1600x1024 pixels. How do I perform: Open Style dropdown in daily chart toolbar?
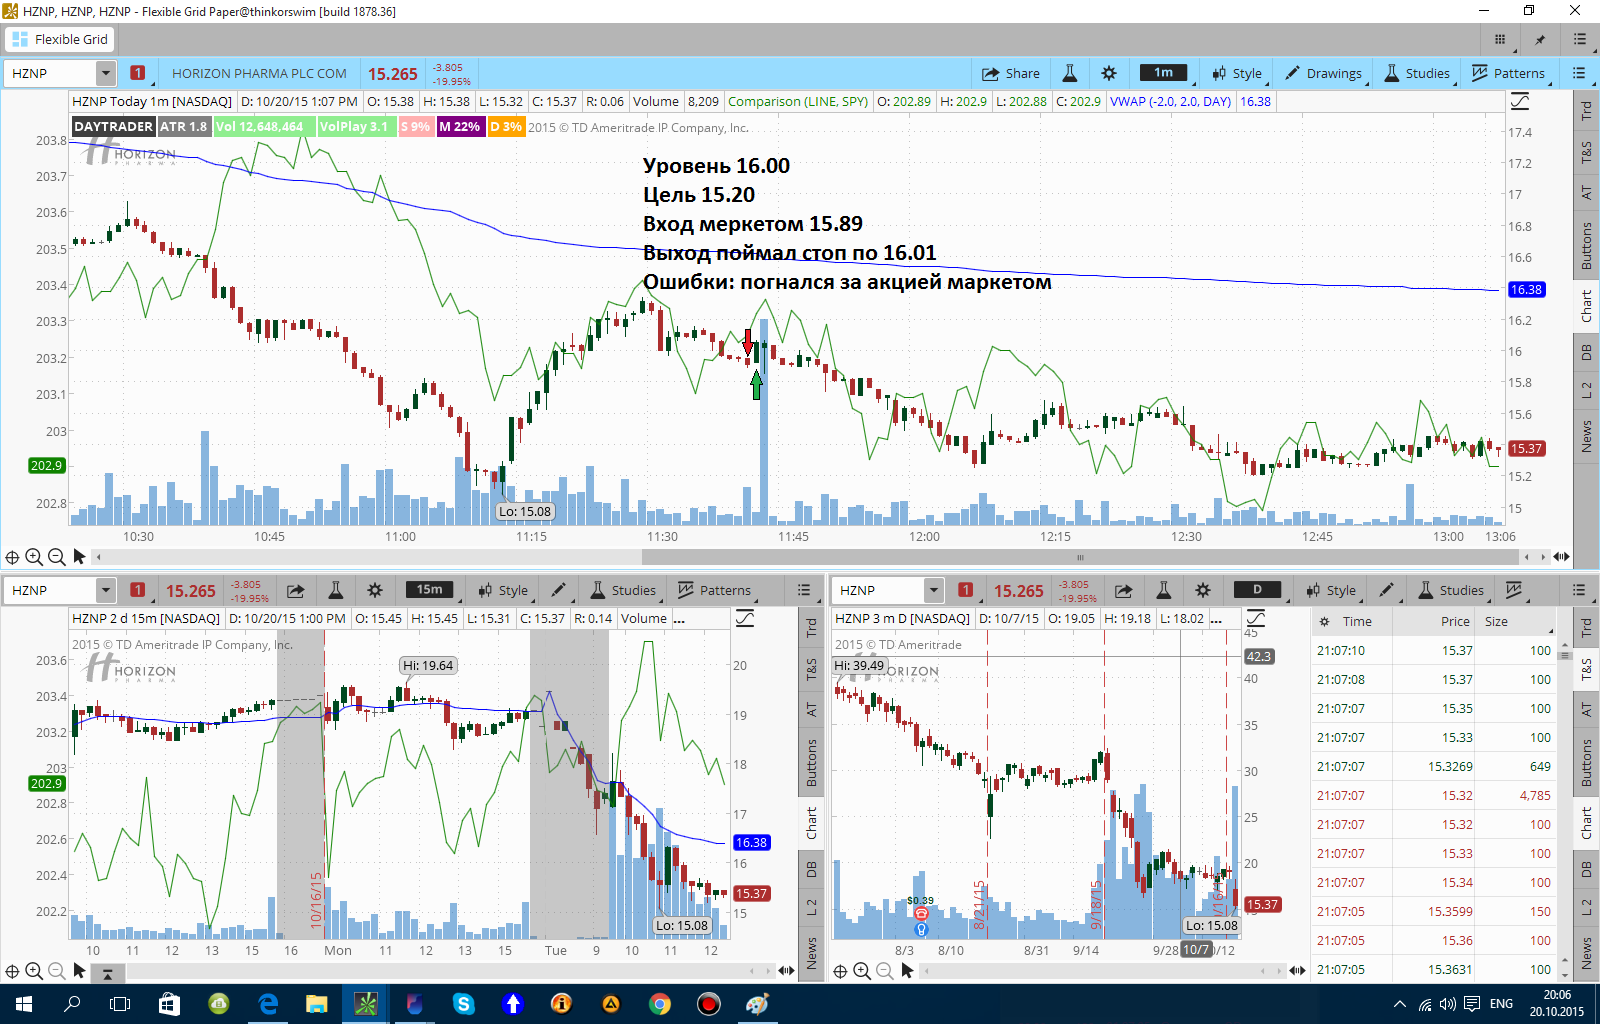(x=1331, y=590)
